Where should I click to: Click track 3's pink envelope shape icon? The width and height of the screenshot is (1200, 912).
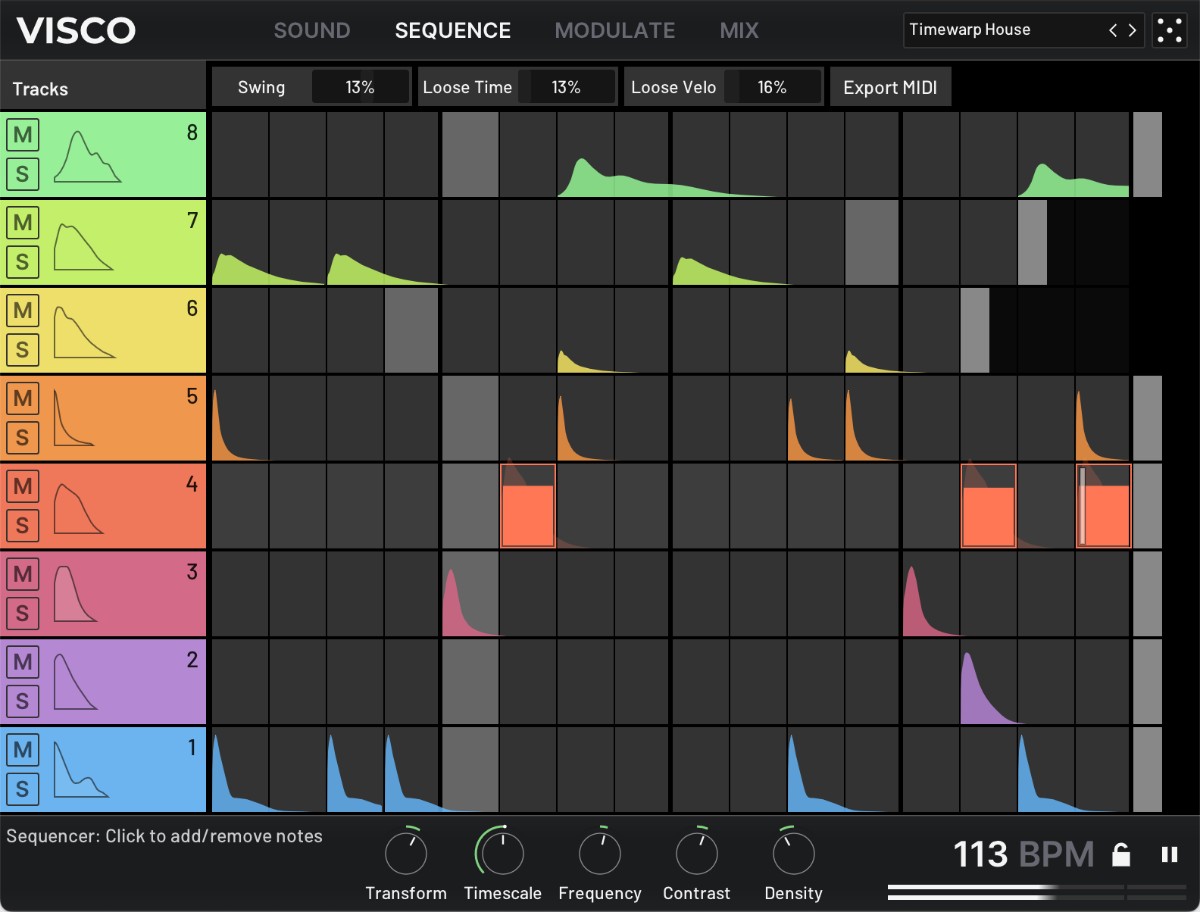pyautogui.click(x=75, y=594)
